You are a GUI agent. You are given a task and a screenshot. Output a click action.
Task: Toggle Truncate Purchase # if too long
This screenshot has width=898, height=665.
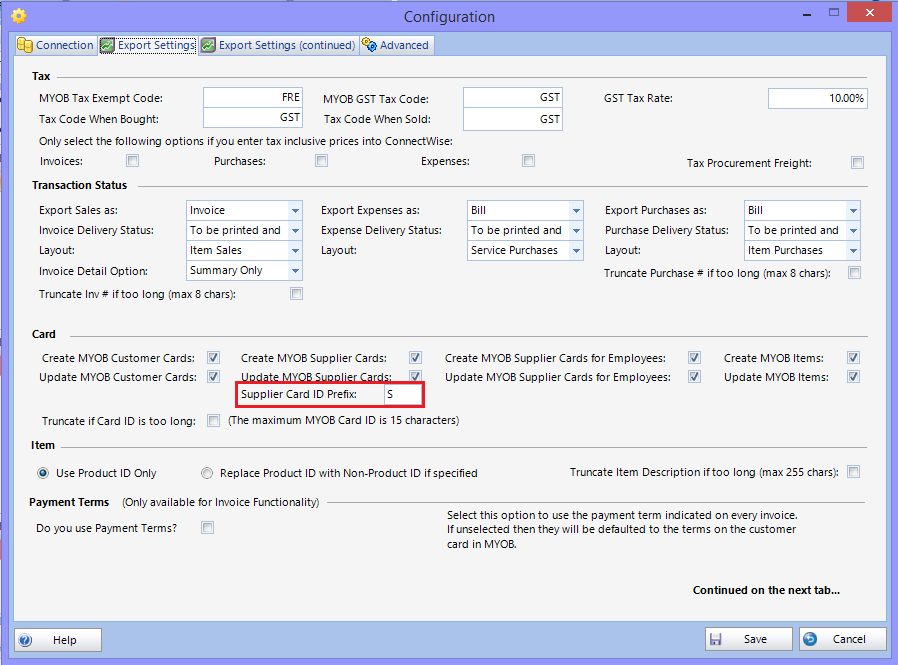854,273
